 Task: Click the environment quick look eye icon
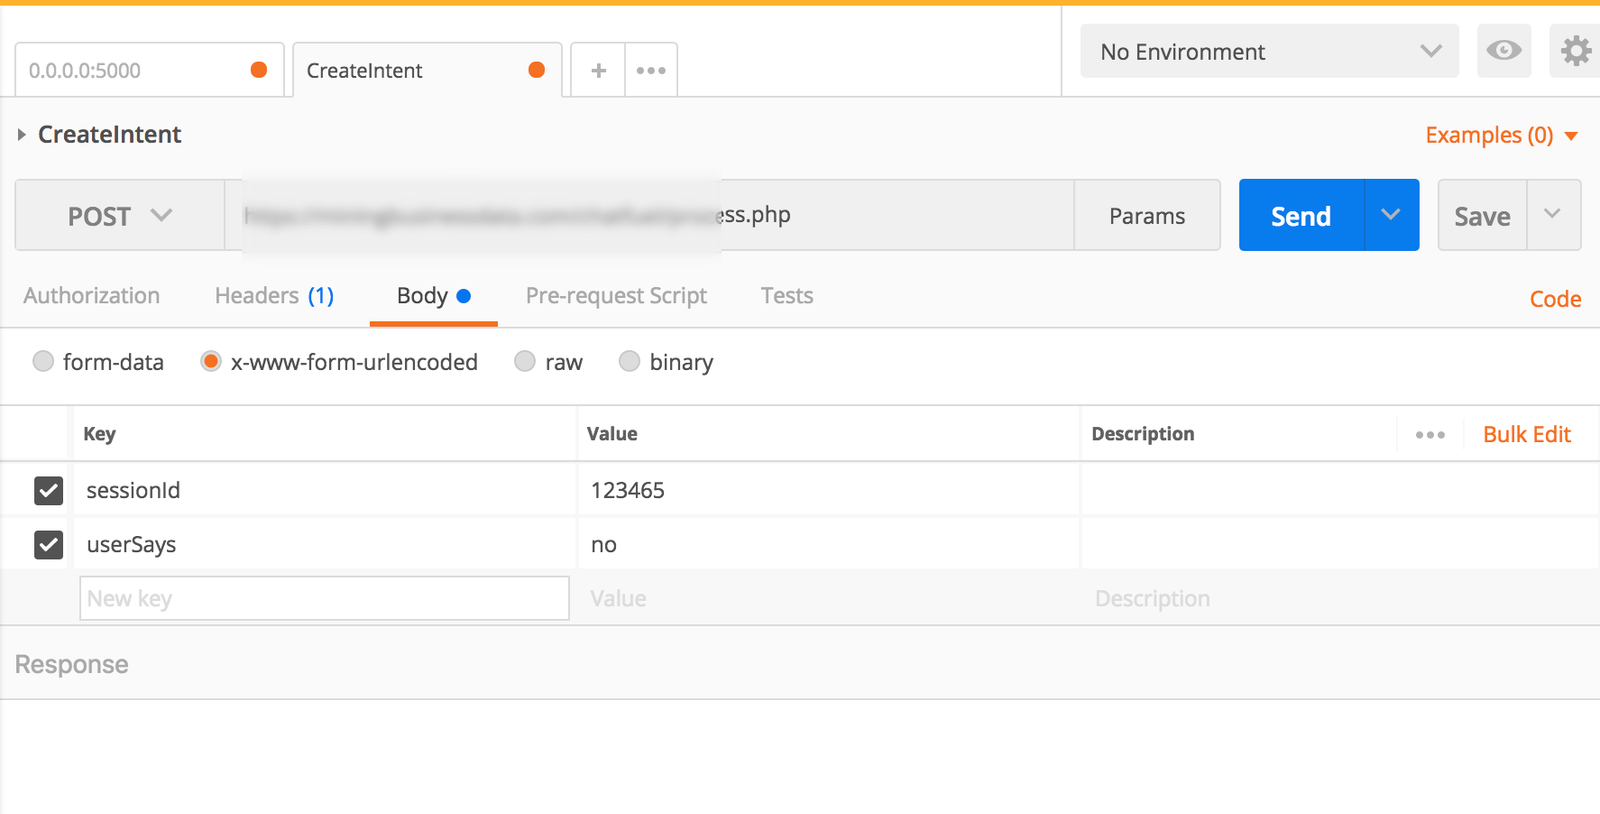1504,51
